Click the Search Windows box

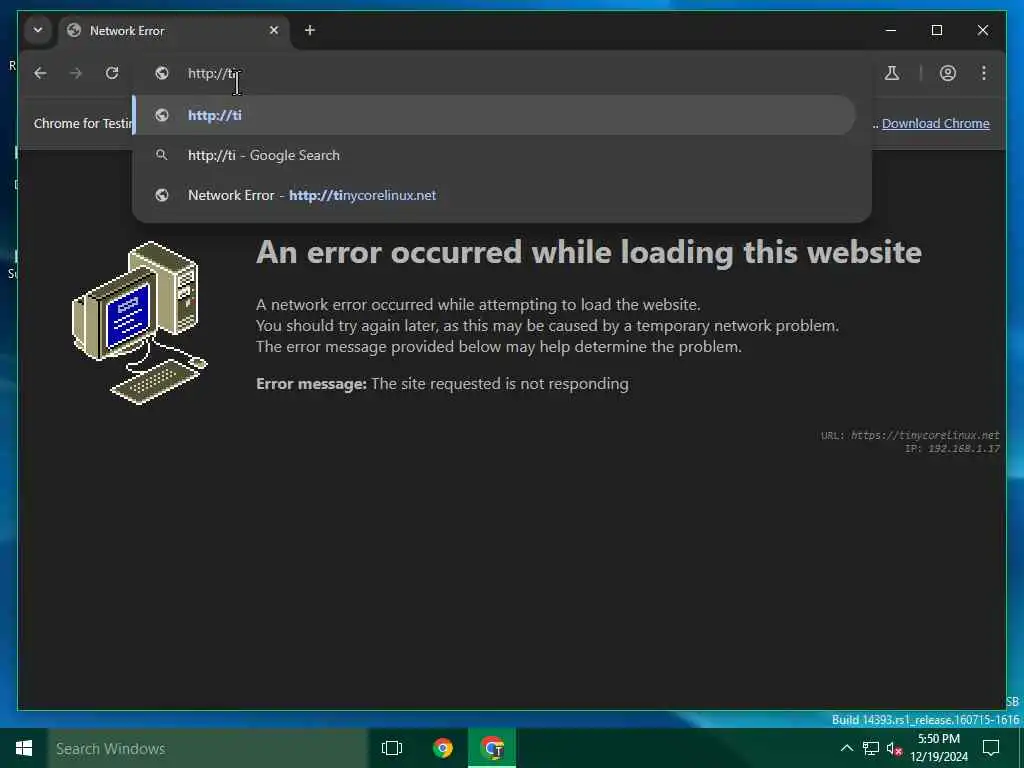tap(208, 748)
